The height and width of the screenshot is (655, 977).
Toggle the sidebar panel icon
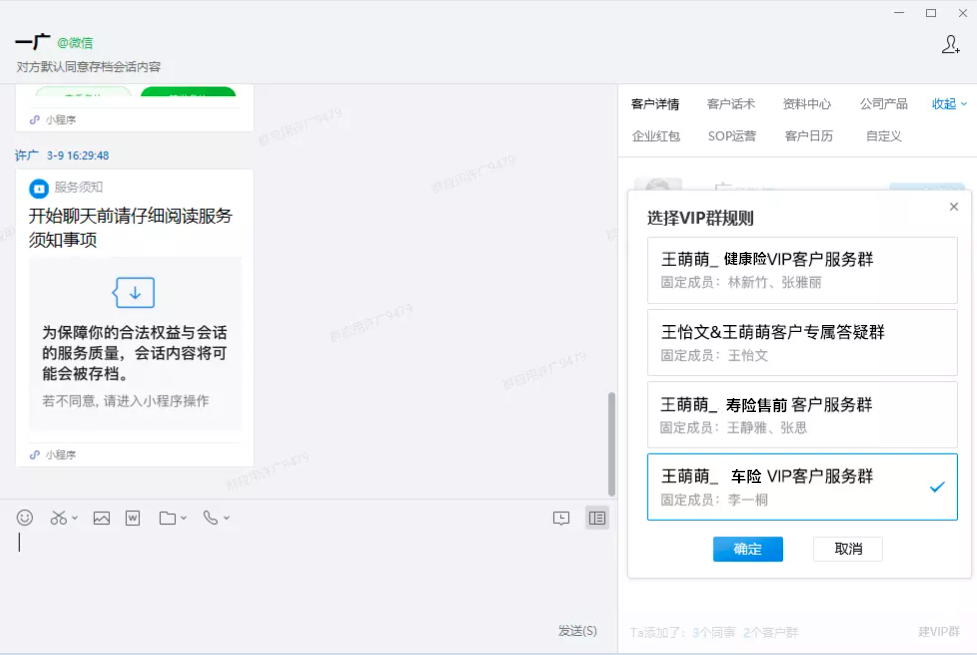pyautogui.click(x=597, y=518)
